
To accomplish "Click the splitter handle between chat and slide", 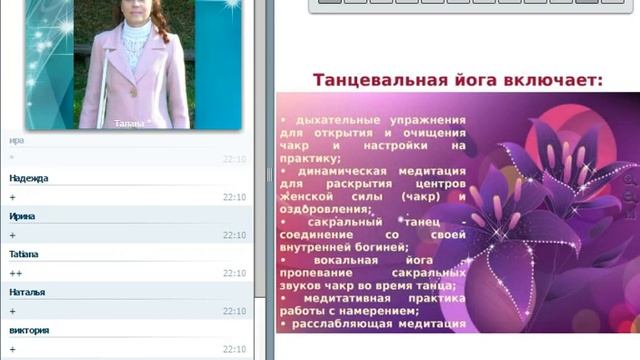I will pos(269,175).
